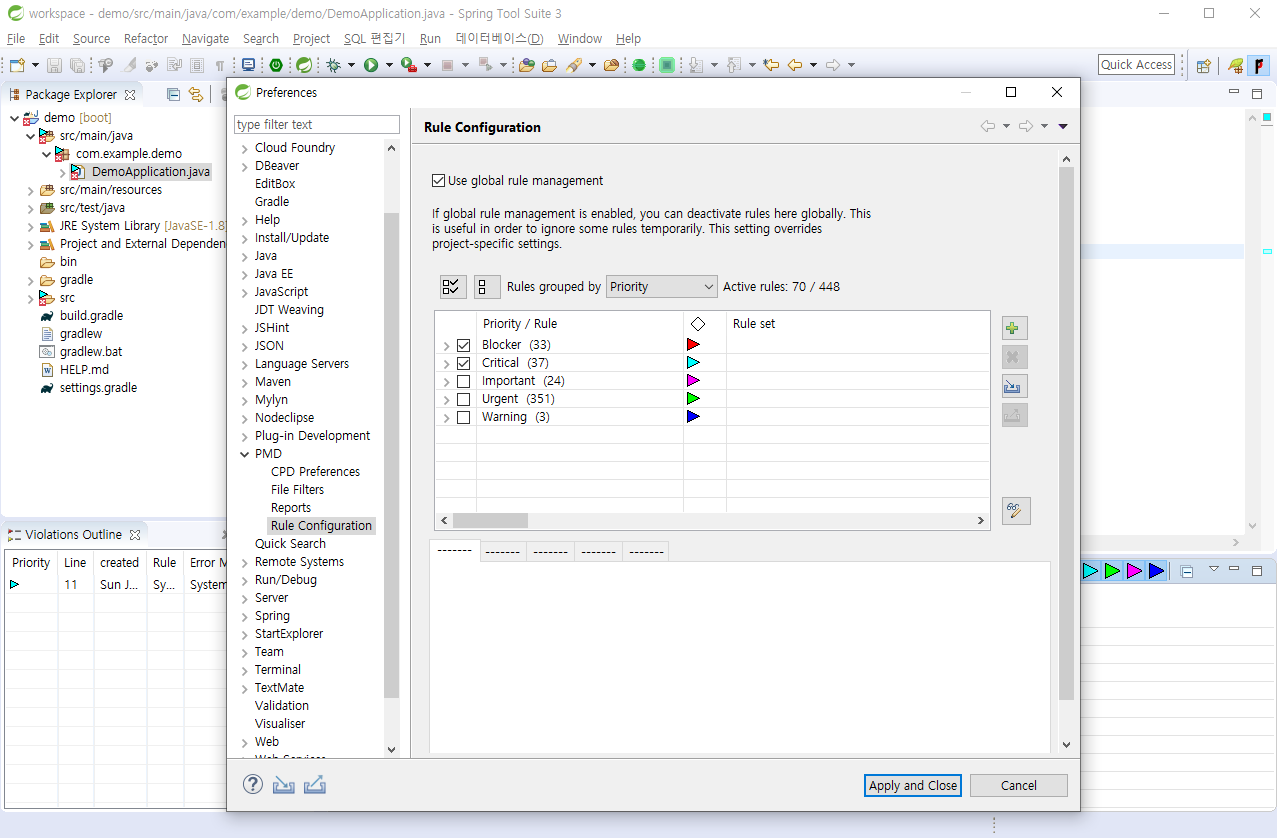Select HELP.md in Package Explorer

[84, 370]
